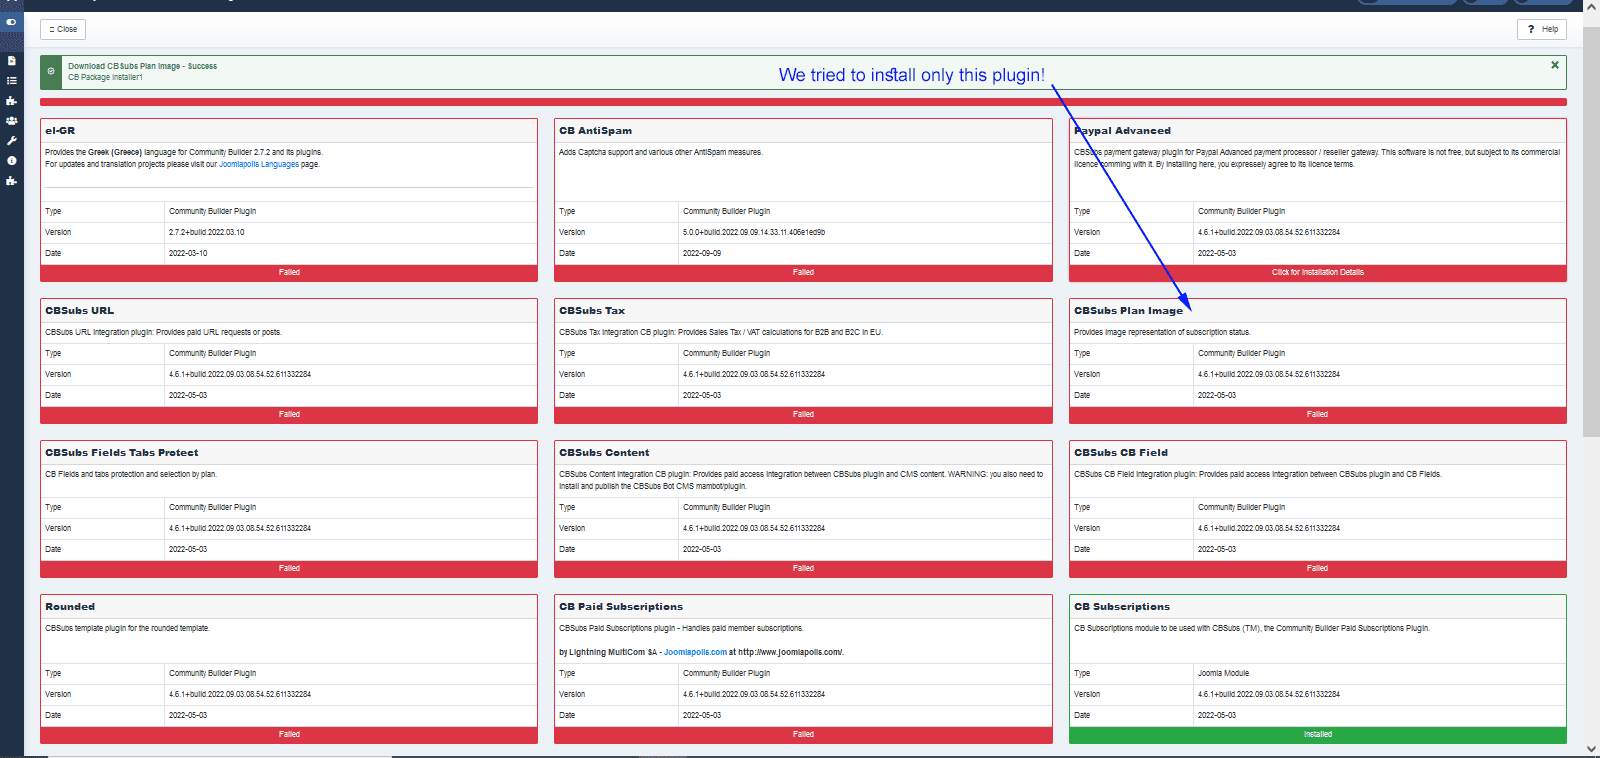Open the Joomlapolis.com link in CB Paid Subscriptions

point(695,652)
